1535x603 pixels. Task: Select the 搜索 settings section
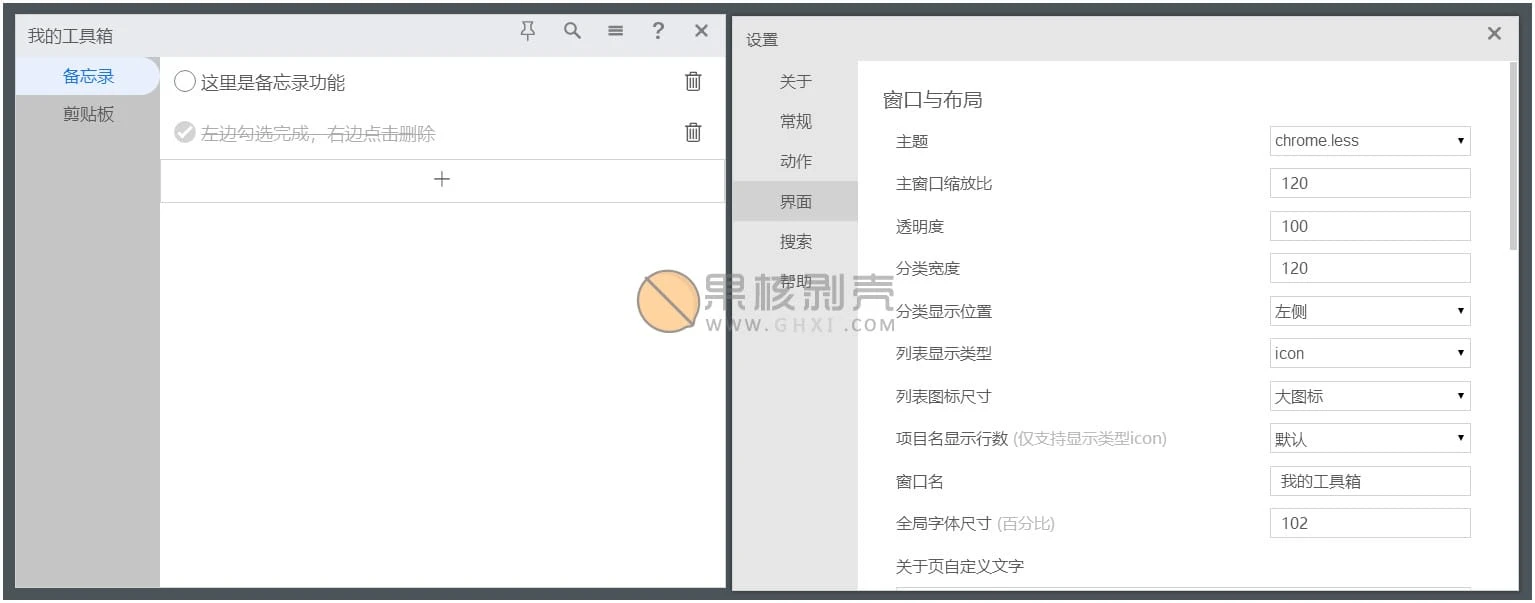click(x=795, y=241)
